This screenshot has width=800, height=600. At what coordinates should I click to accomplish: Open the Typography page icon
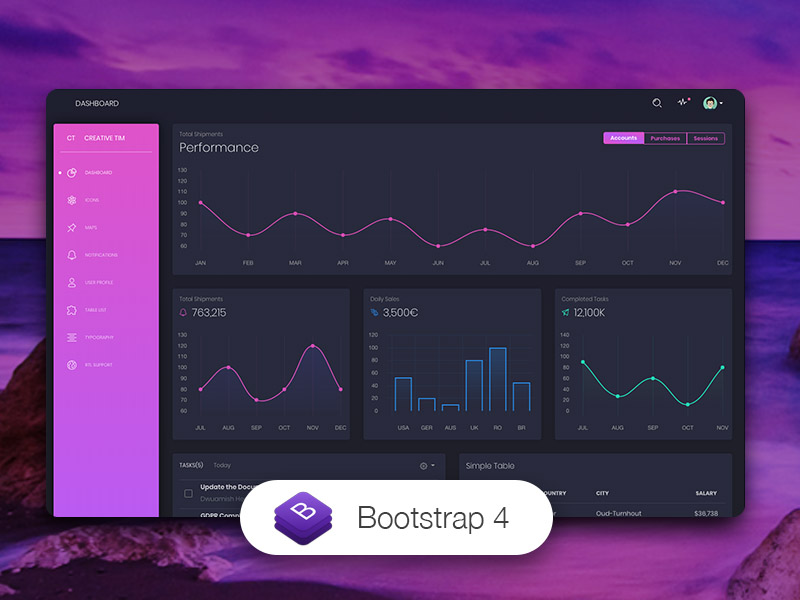(71, 336)
